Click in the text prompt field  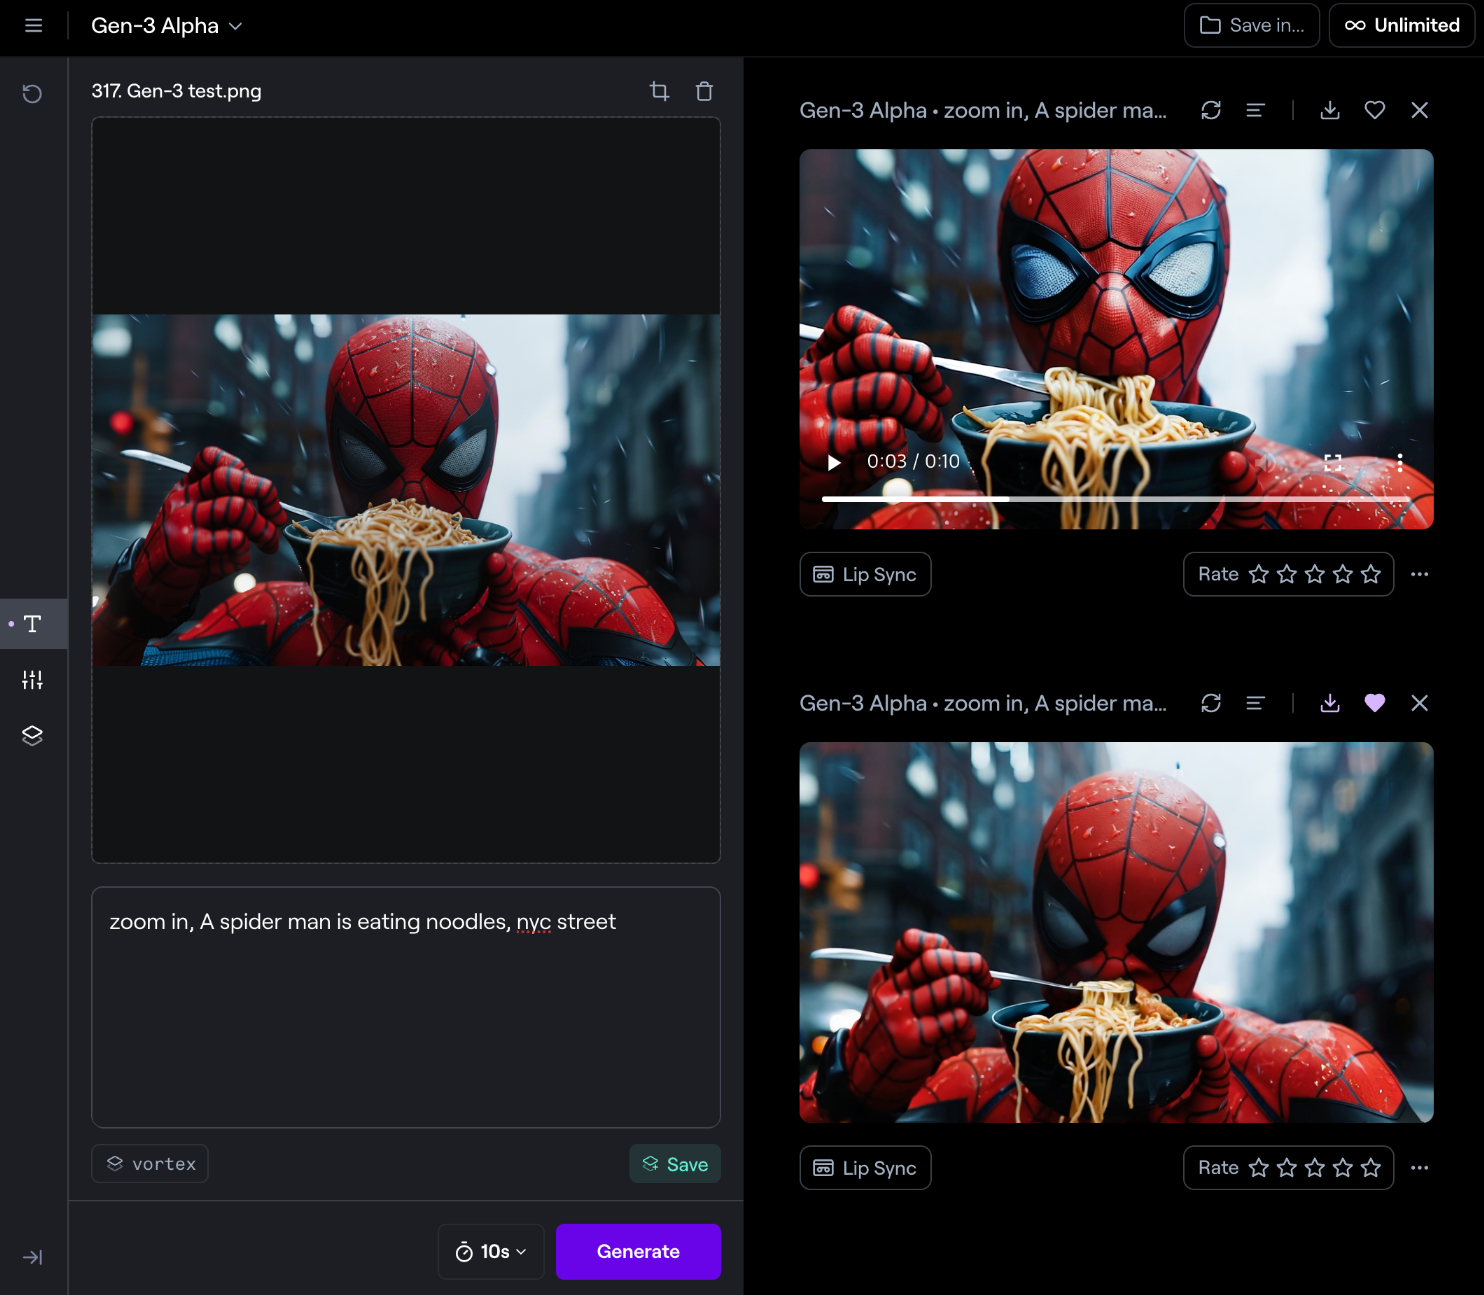(406, 1007)
